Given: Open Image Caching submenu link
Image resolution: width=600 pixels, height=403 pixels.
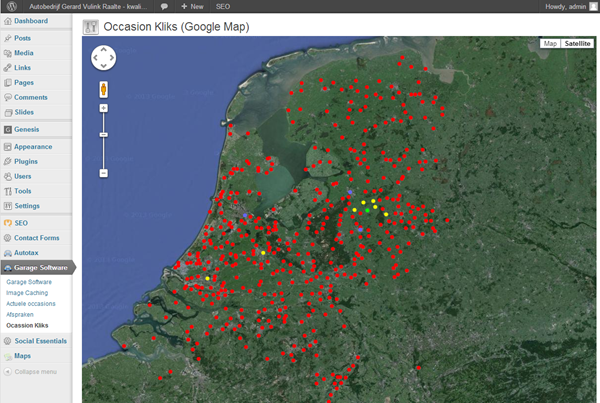Looking at the screenshot, I should click(27, 293).
